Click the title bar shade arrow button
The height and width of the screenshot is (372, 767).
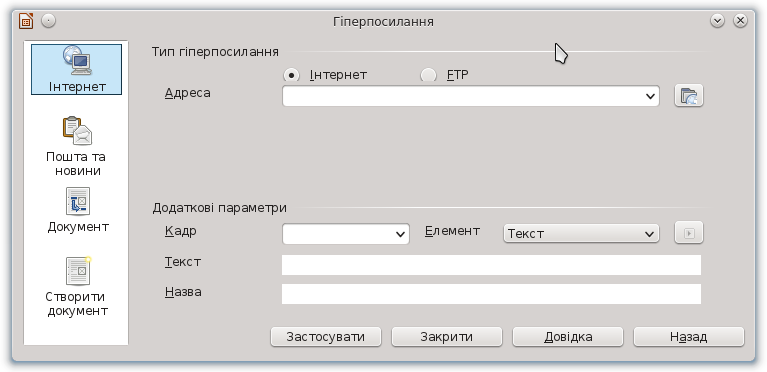click(717, 21)
